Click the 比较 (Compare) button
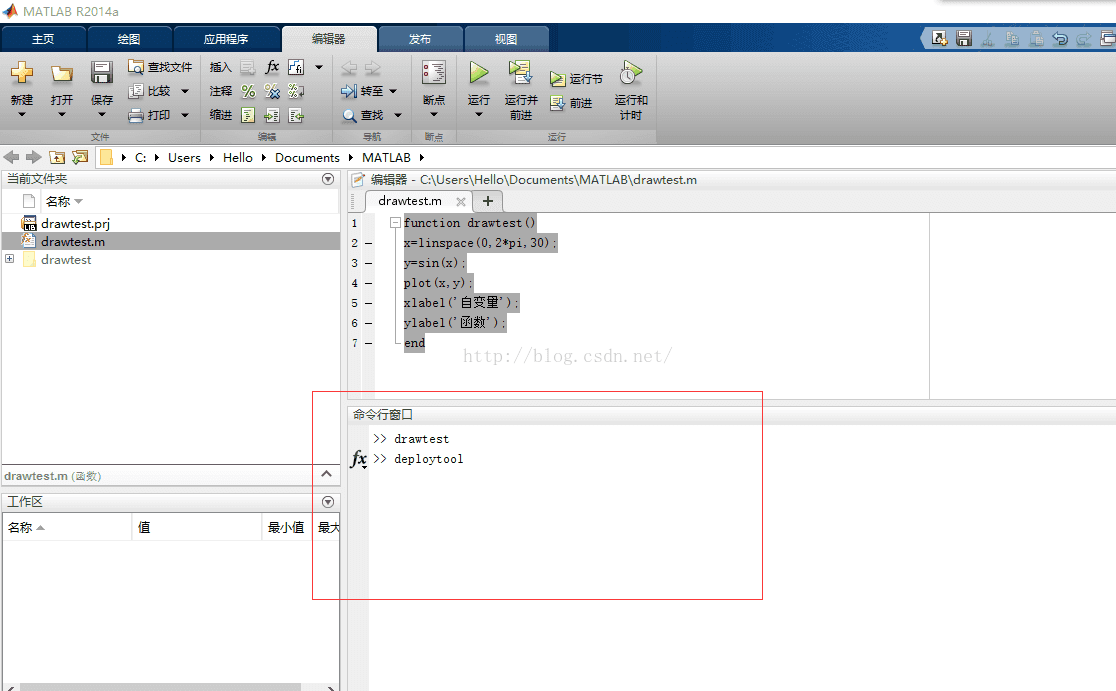Image resolution: width=1116 pixels, height=691 pixels. (x=150, y=91)
